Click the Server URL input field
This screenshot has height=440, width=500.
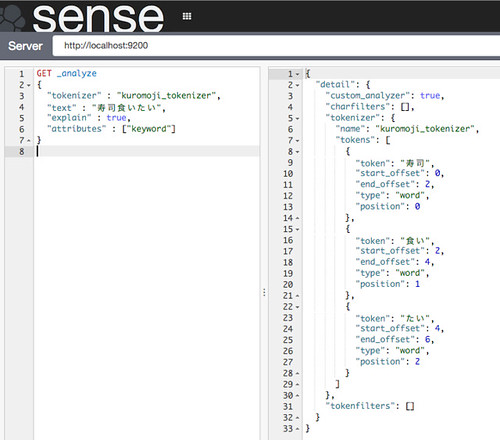point(277,46)
